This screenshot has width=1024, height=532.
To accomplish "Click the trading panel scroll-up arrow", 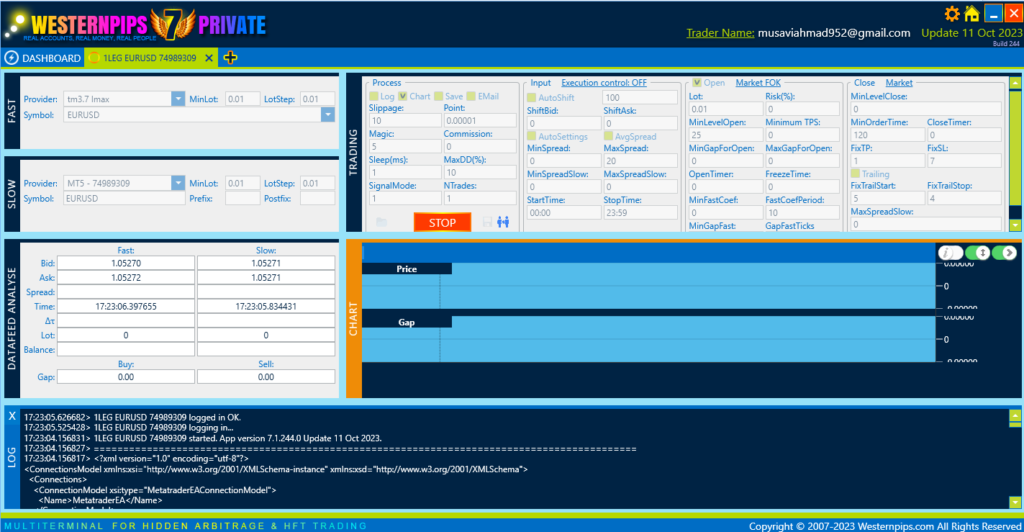I will pyautogui.click(x=1015, y=83).
